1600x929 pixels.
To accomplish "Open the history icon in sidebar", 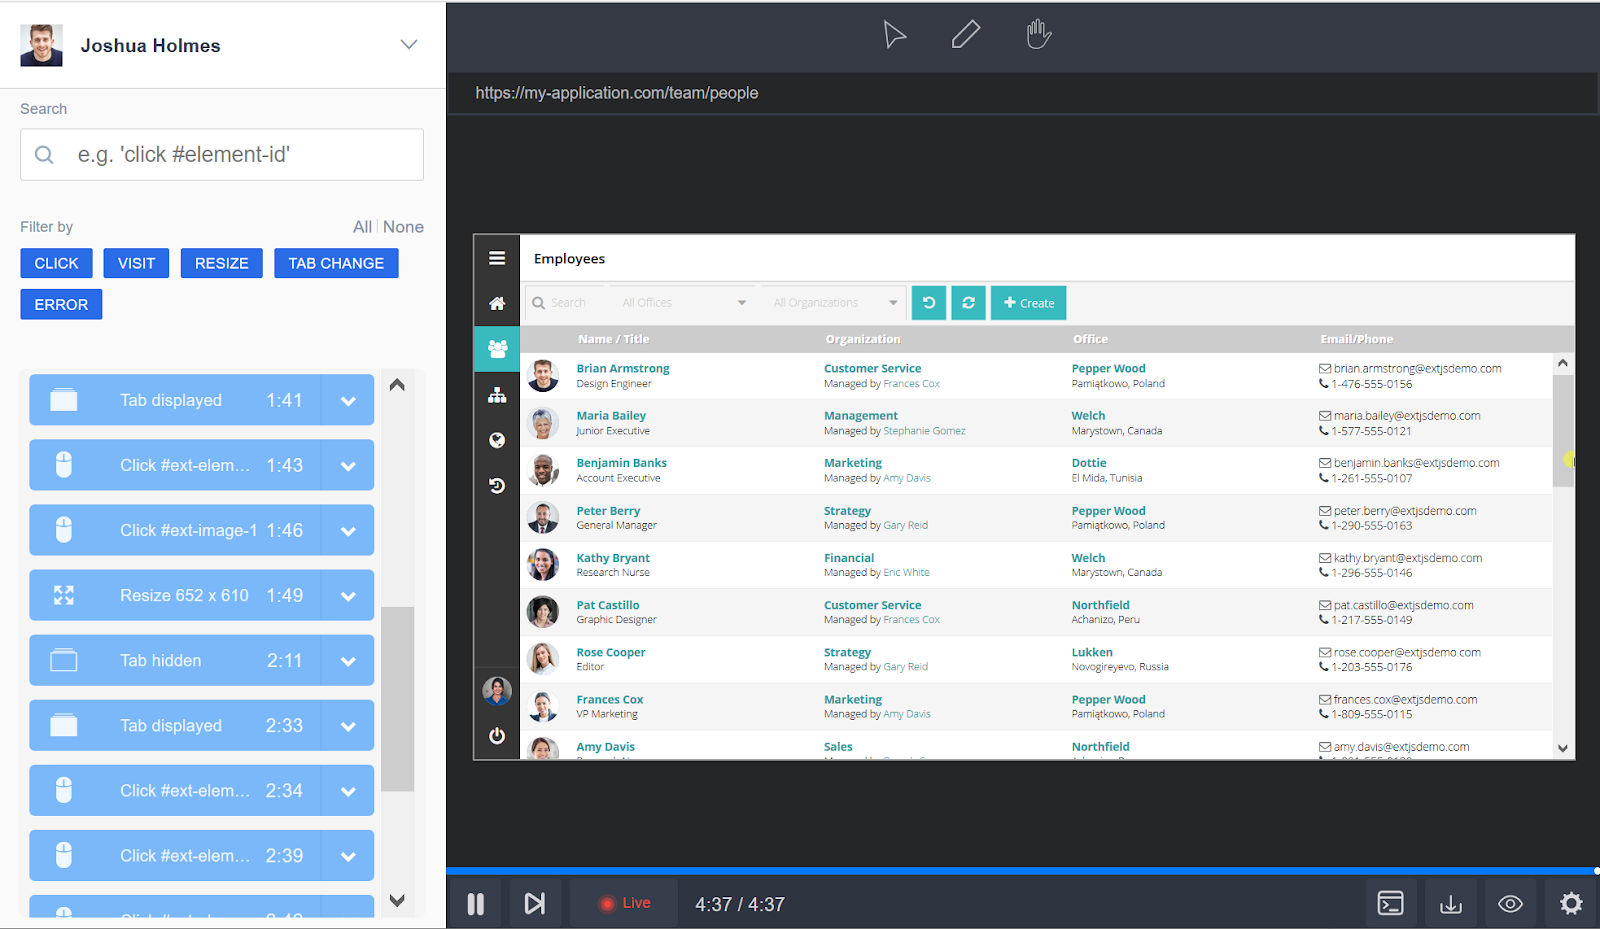I will coord(497,486).
